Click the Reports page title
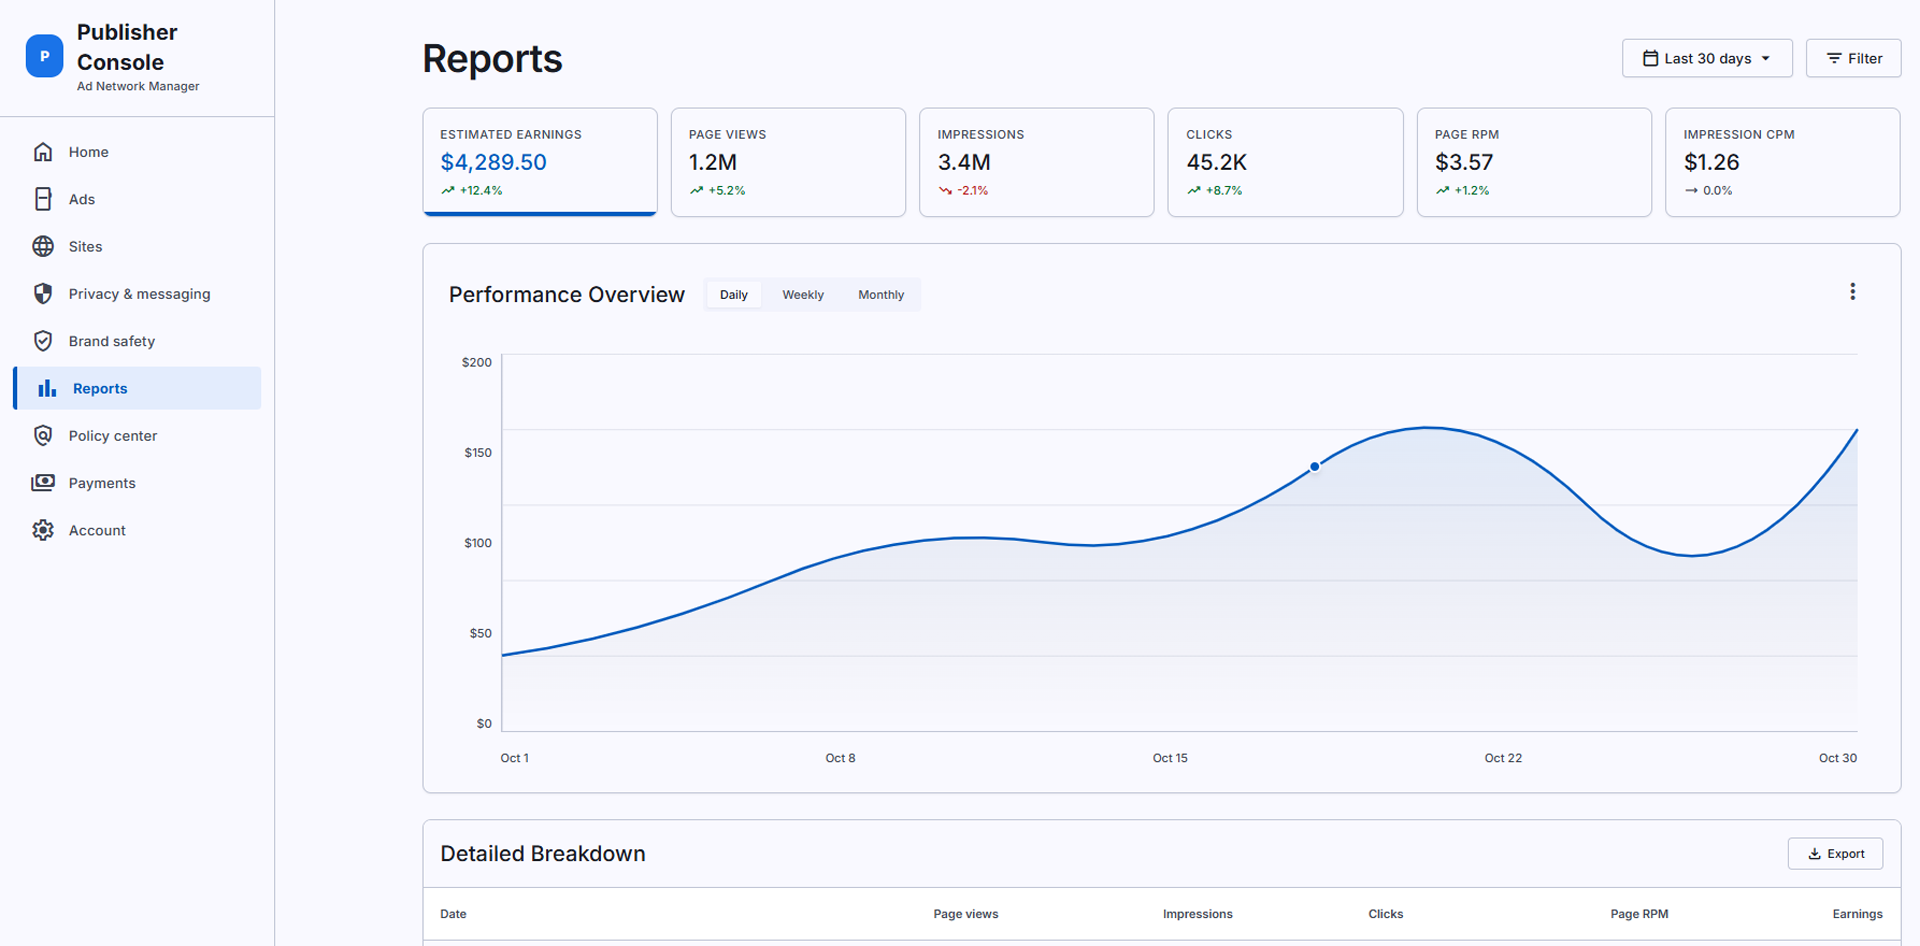Image resolution: width=1920 pixels, height=946 pixels. [x=492, y=59]
